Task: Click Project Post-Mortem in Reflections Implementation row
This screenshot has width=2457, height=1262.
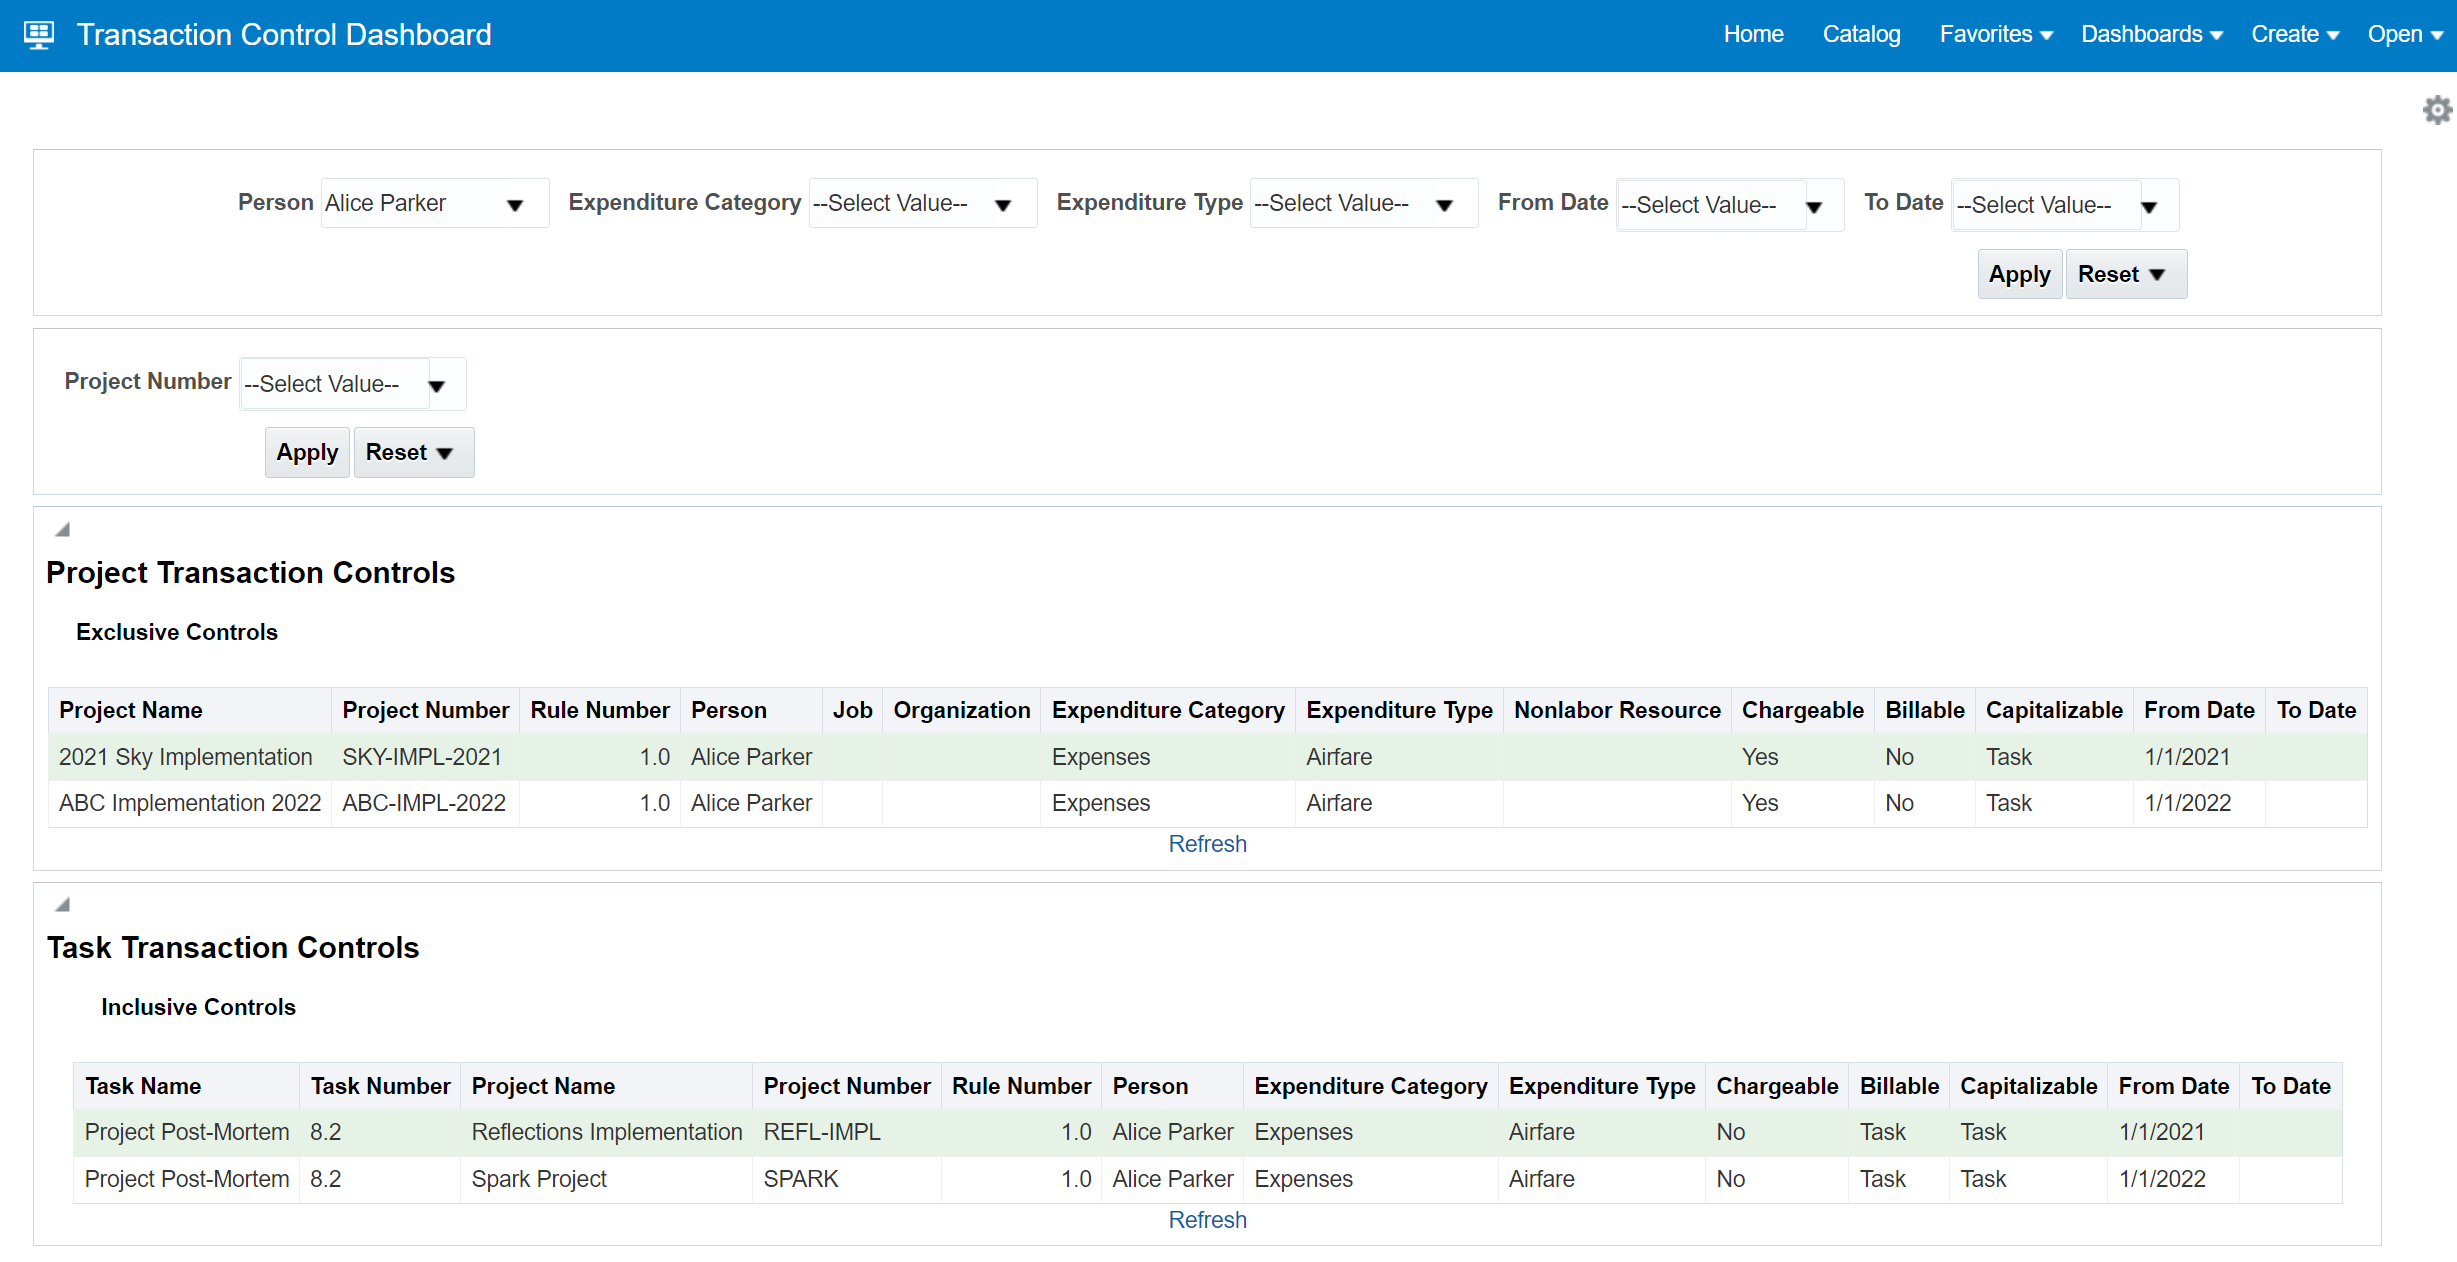Action: click(x=187, y=1132)
